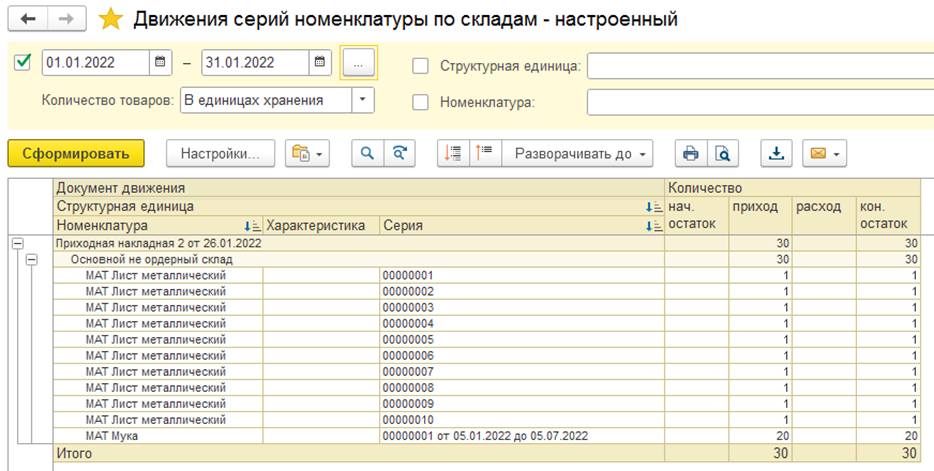Collapse the Основной не ордерный склад group
Screen dimensions: 934x471
click(32, 260)
